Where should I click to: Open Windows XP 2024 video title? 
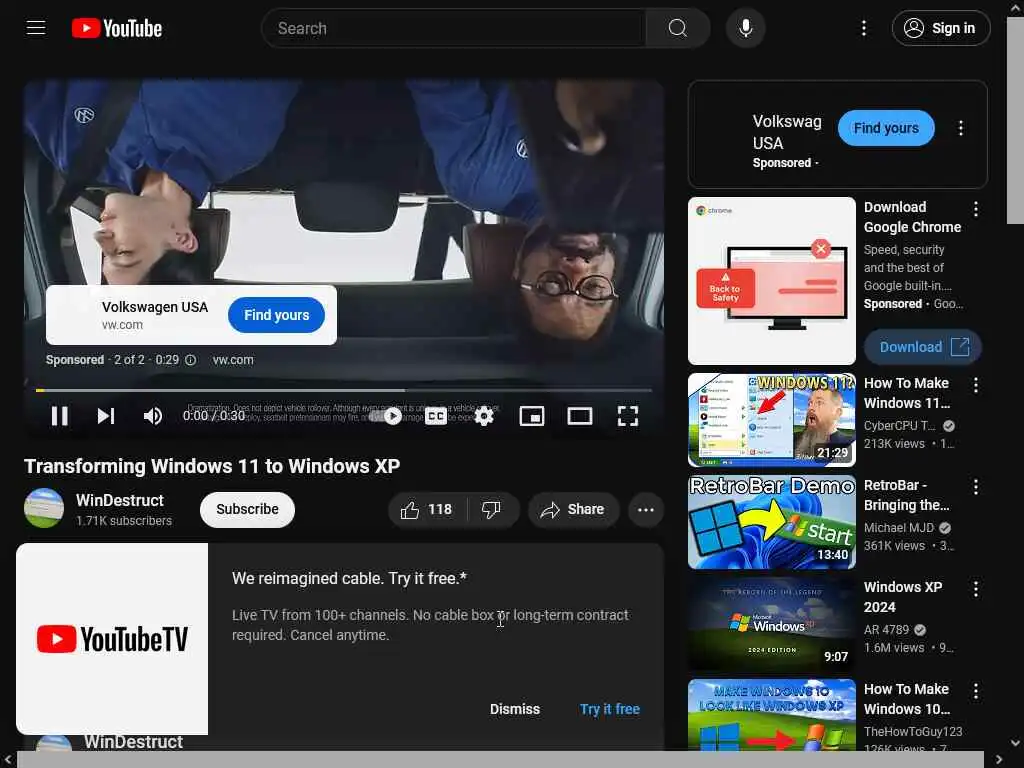903,597
